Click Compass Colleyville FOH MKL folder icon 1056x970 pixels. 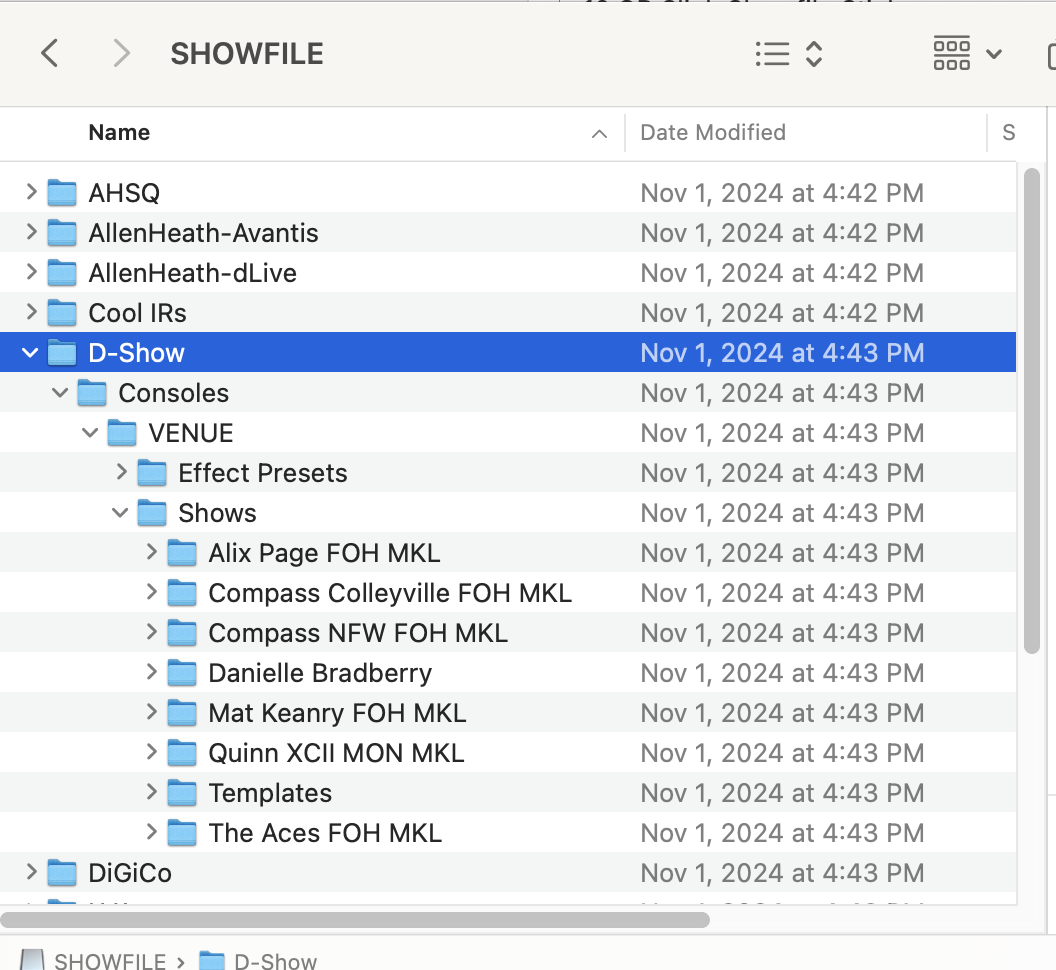tap(182, 593)
